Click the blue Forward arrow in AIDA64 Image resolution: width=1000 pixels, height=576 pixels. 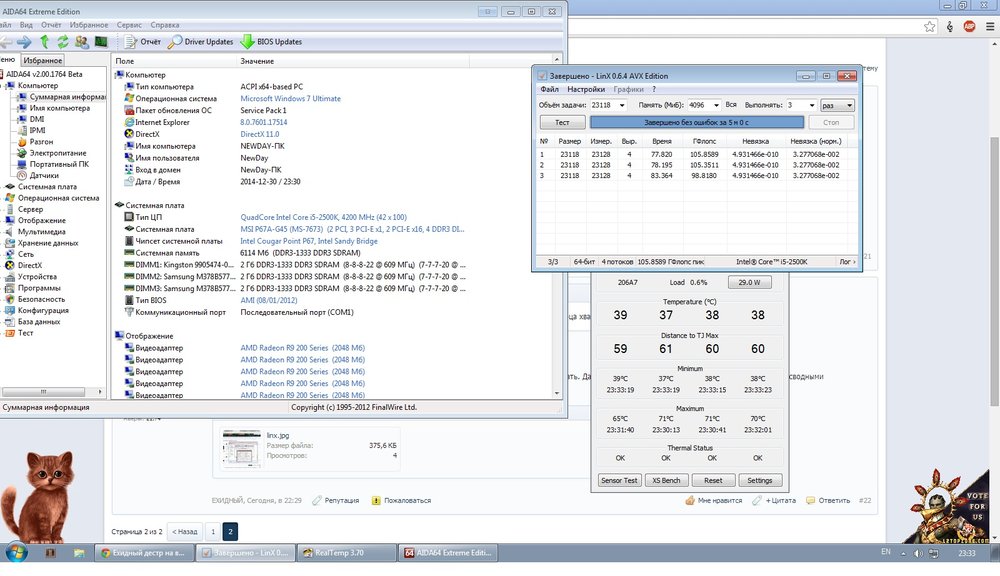pyautogui.click(x=23, y=42)
